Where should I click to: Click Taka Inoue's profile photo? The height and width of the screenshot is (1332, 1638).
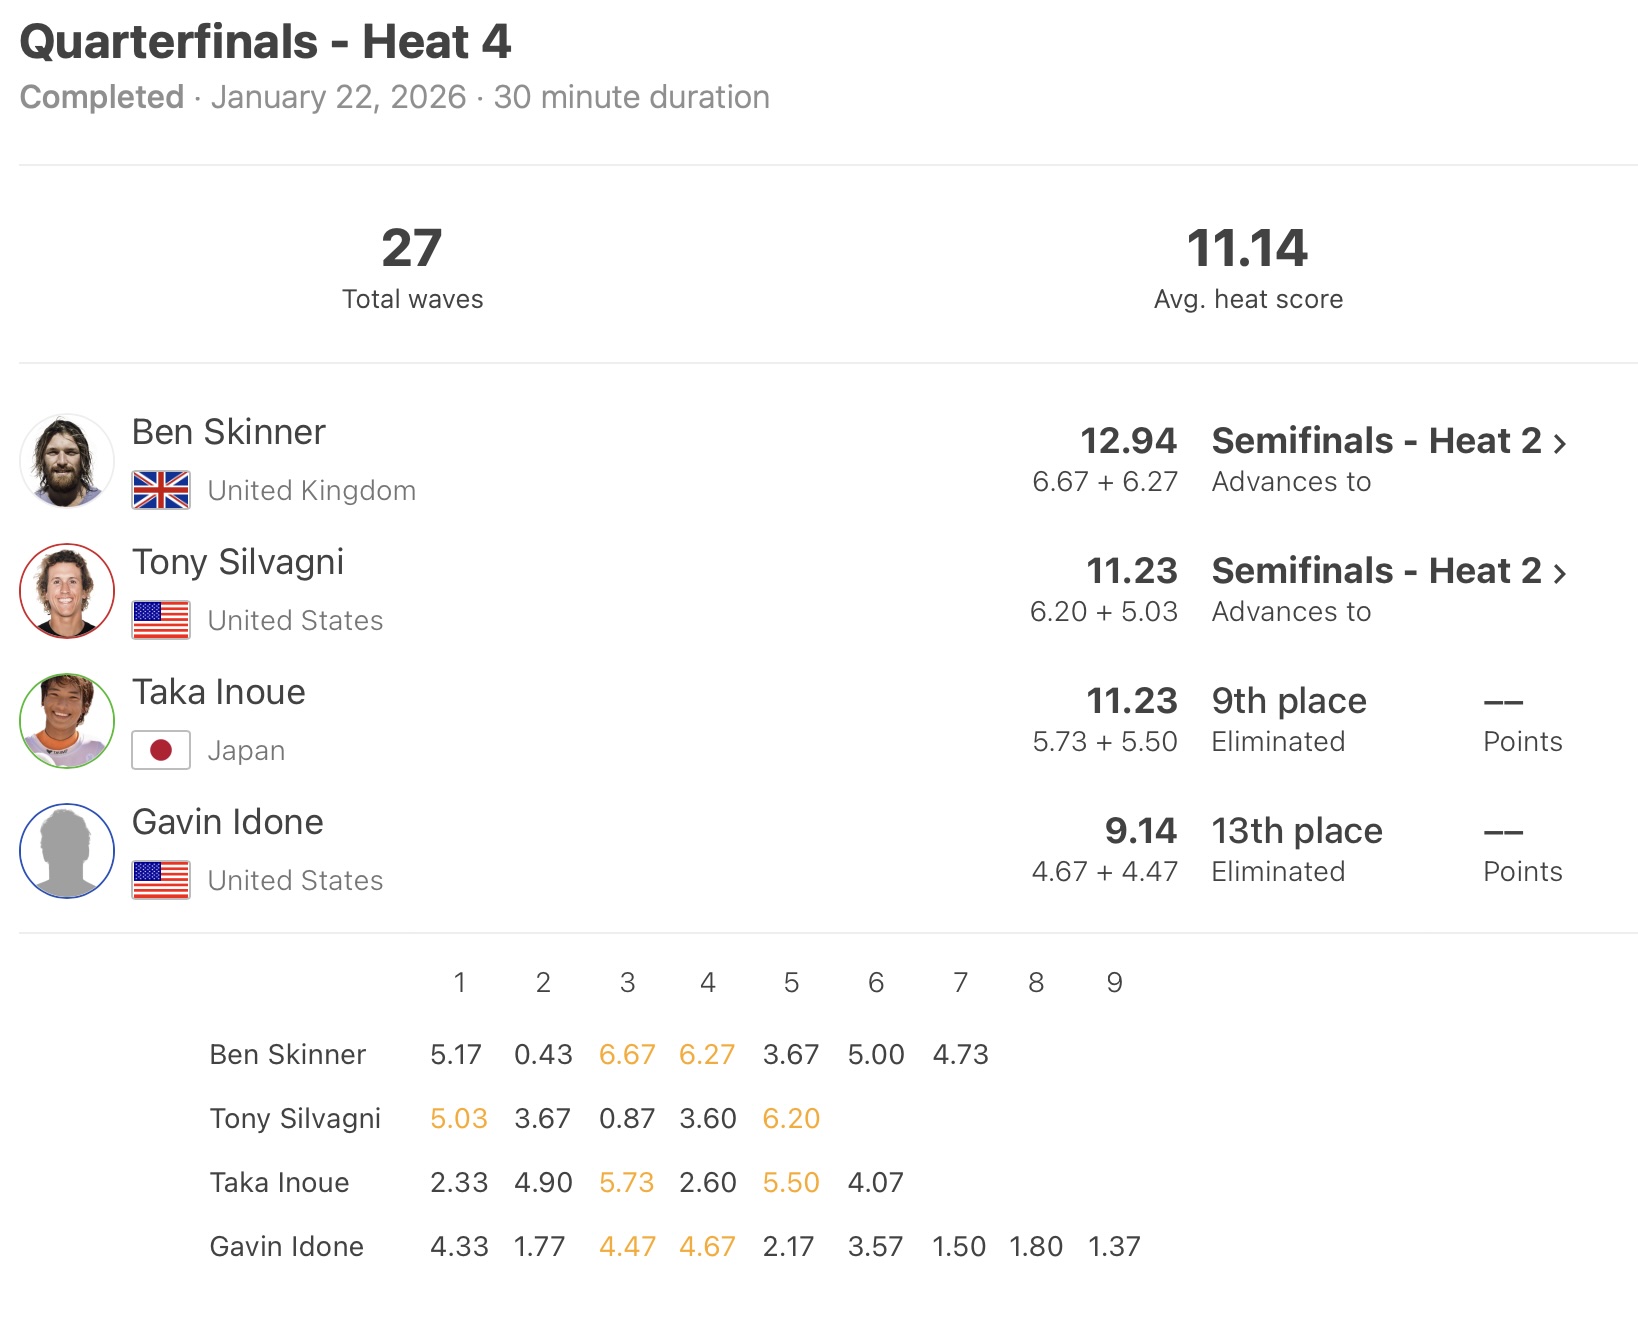[x=67, y=721]
